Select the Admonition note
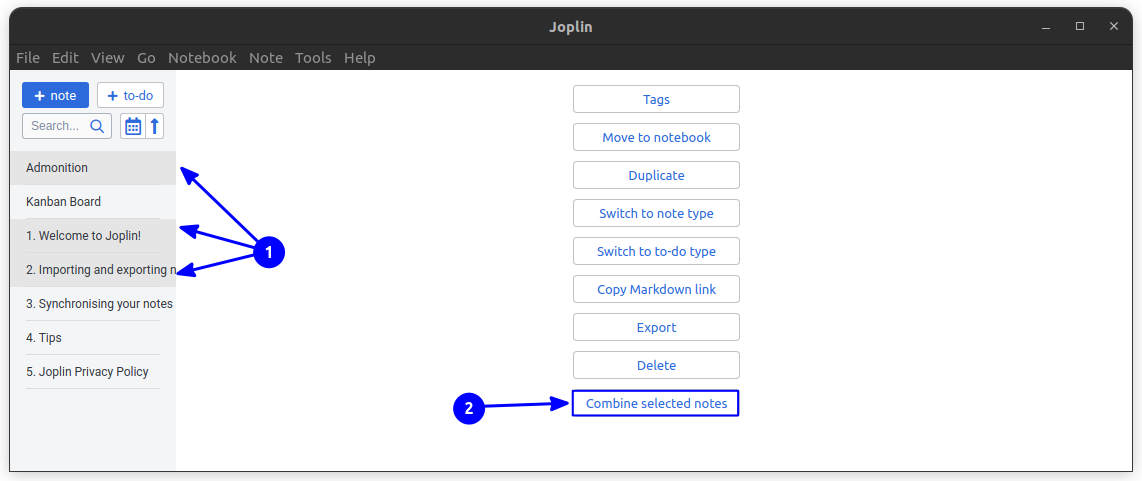 pyautogui.click(x=93, y=168)
